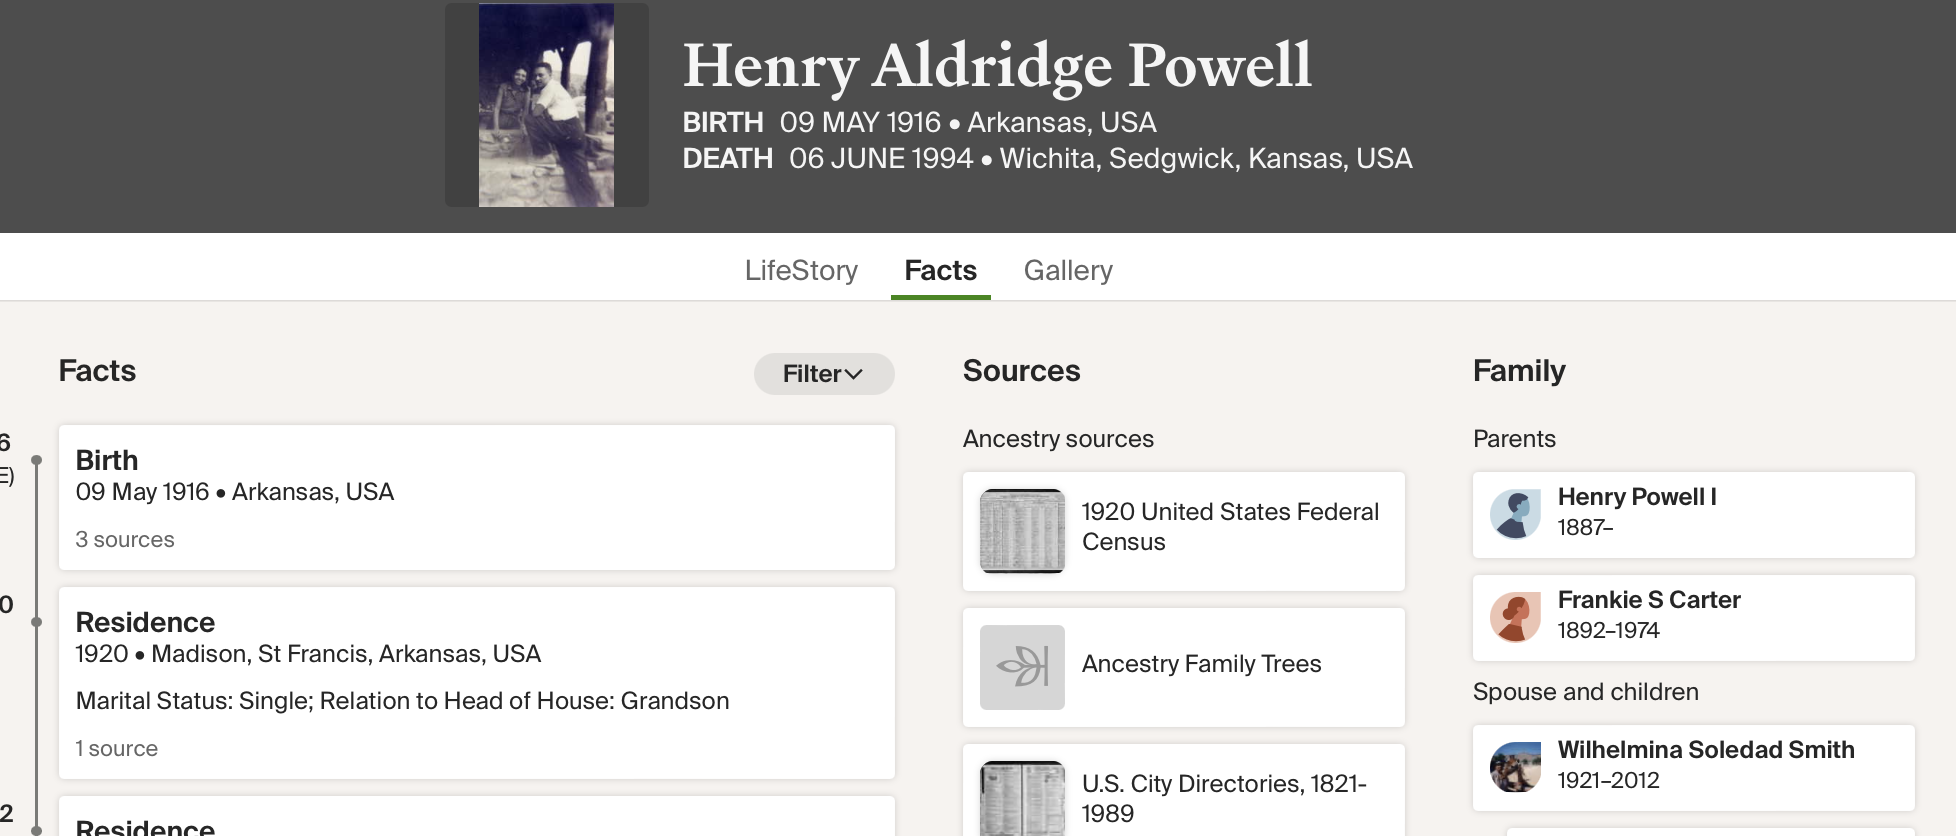Click the Ancestry Family Trees leaf icon
The width and height of the screenshot is (1956, 836).
1022,667
